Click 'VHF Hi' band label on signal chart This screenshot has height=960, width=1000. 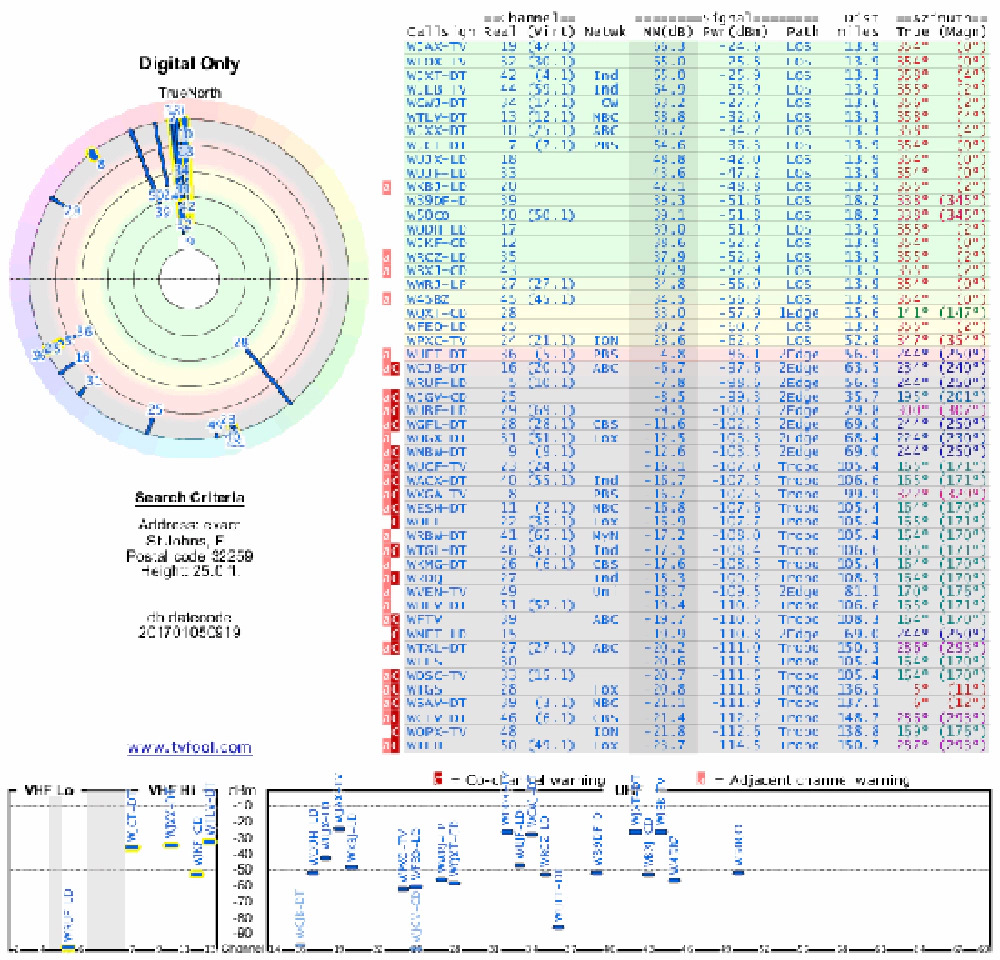(x=172, y=790)
